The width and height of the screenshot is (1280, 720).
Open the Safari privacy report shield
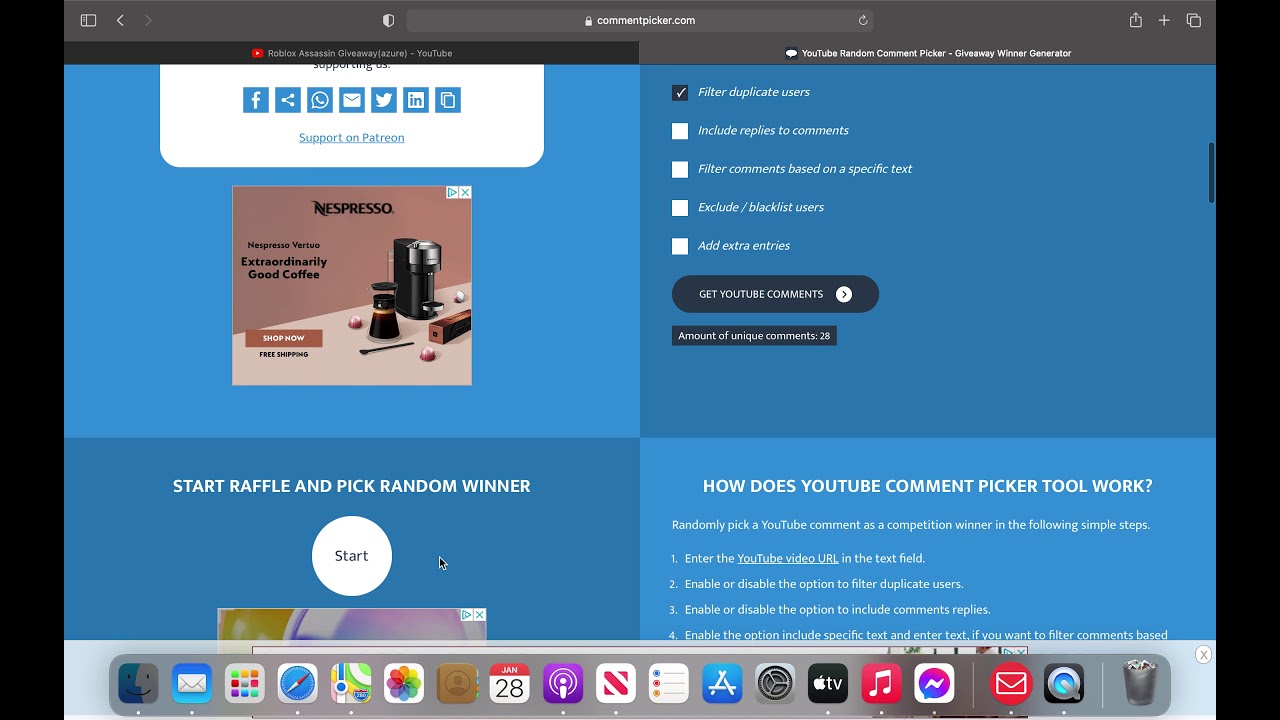(389, 20)
